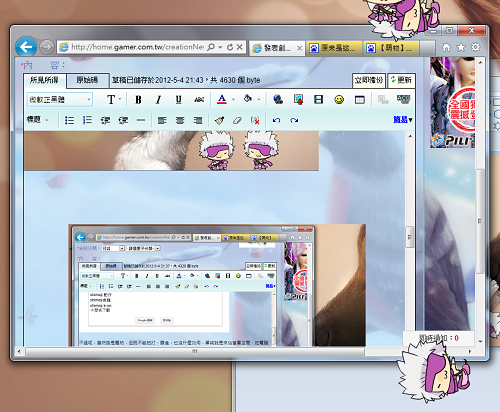
Task: Click the chibi characters banner image in editor
Action: (x=171, y=151)
